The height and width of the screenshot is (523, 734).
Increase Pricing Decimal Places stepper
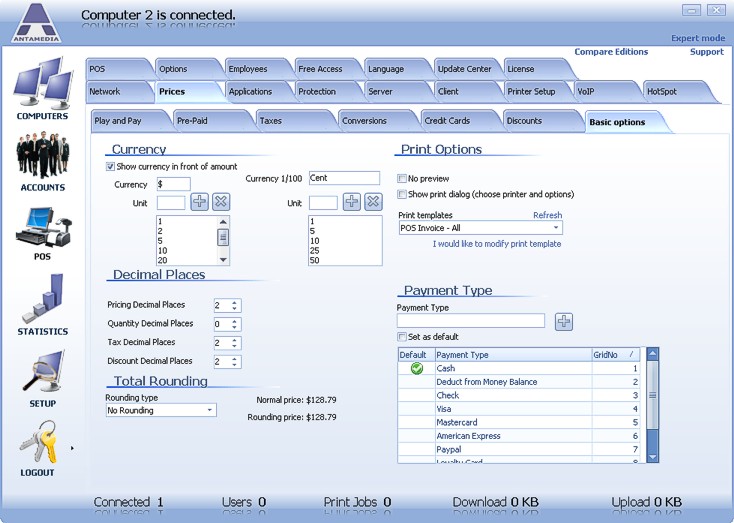[x=235, y=302]
